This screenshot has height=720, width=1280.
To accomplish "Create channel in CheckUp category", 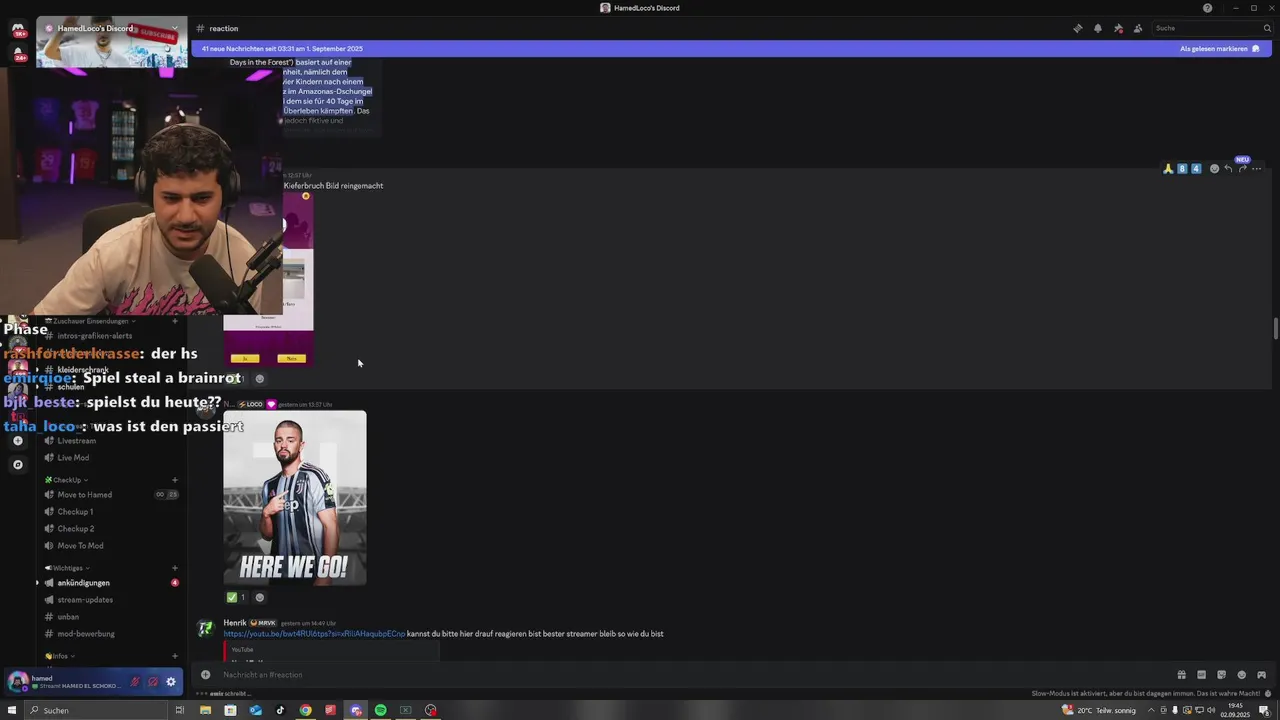I will tap(175, 480).
